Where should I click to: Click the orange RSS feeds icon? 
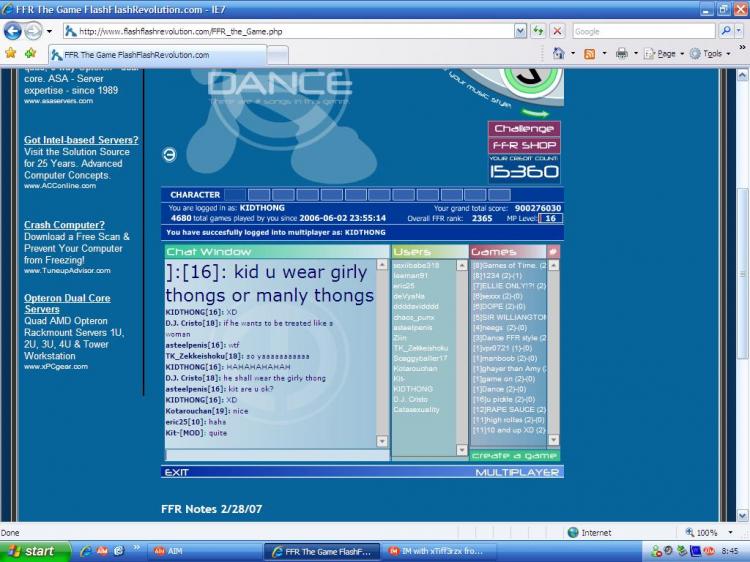click(589, 54)
